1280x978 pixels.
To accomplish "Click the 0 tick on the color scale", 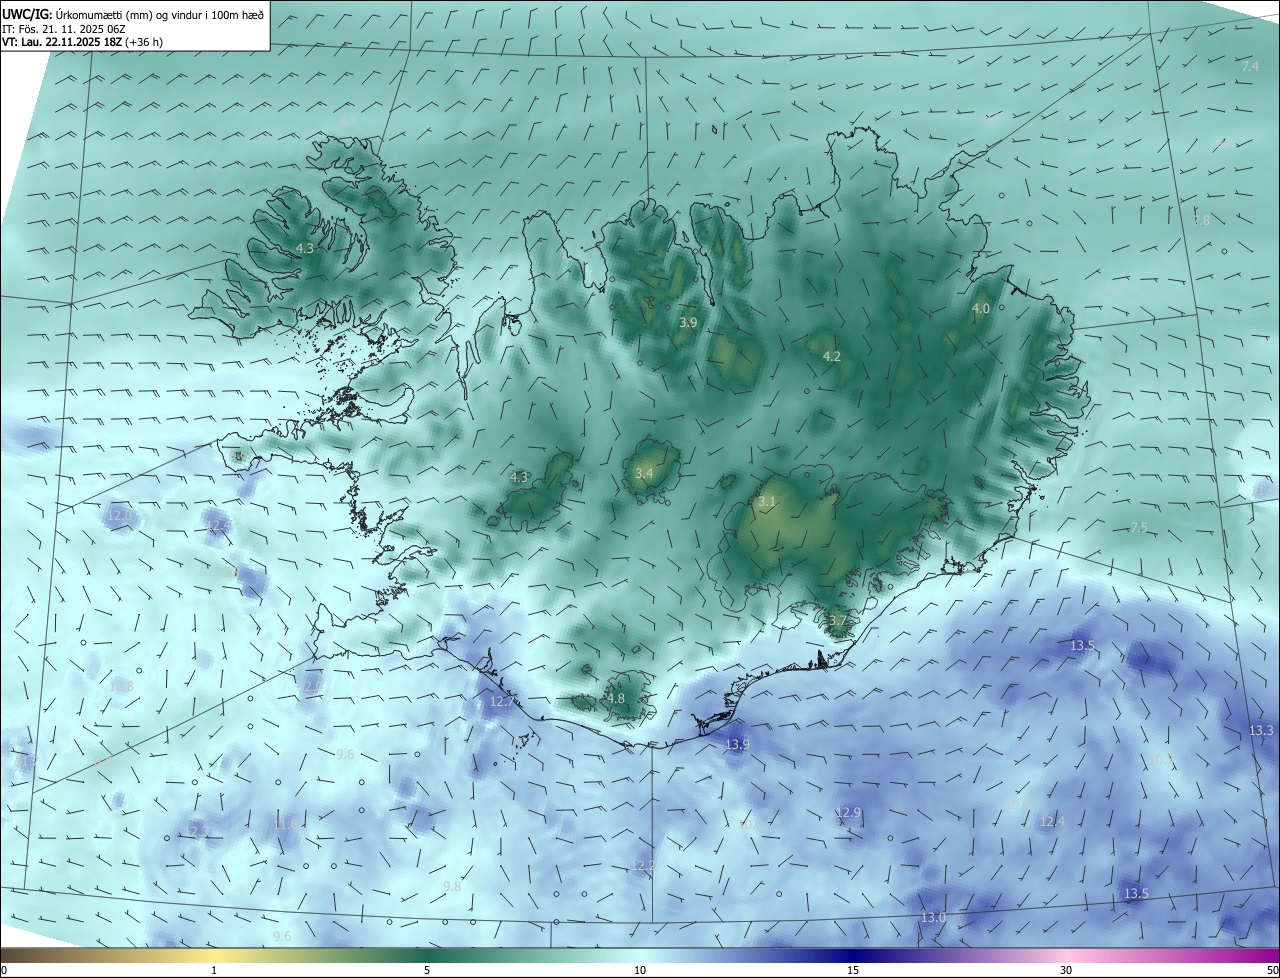I will coord(4,971).
